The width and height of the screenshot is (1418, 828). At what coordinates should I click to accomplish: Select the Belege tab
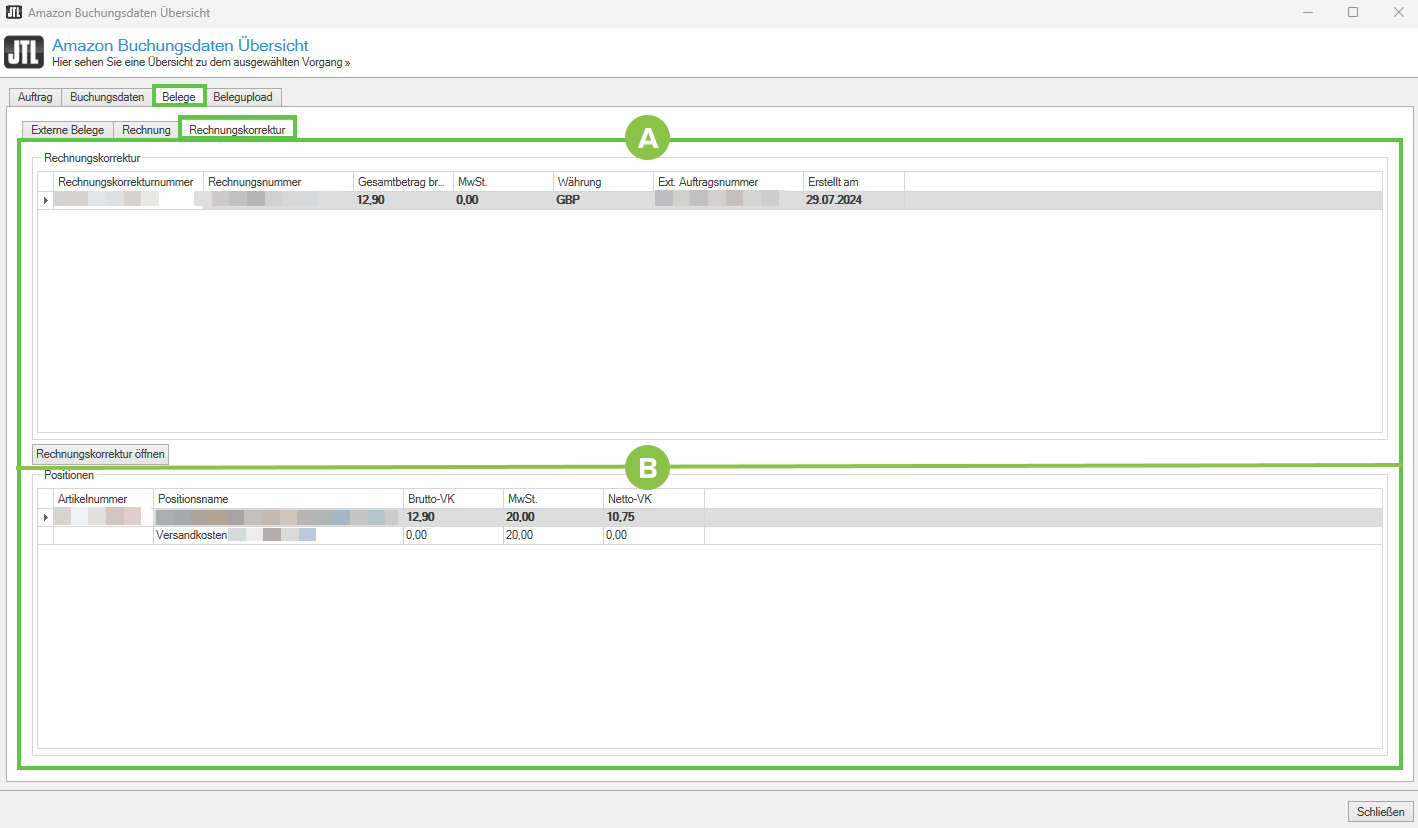pos(179,97)
